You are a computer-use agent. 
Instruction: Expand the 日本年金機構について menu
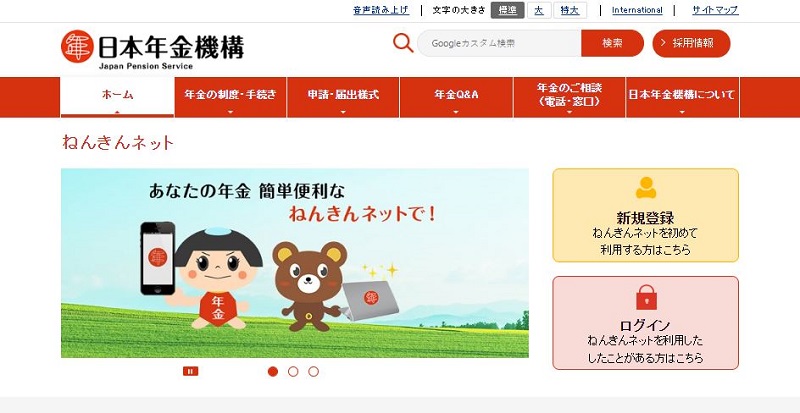pos(682,98)
